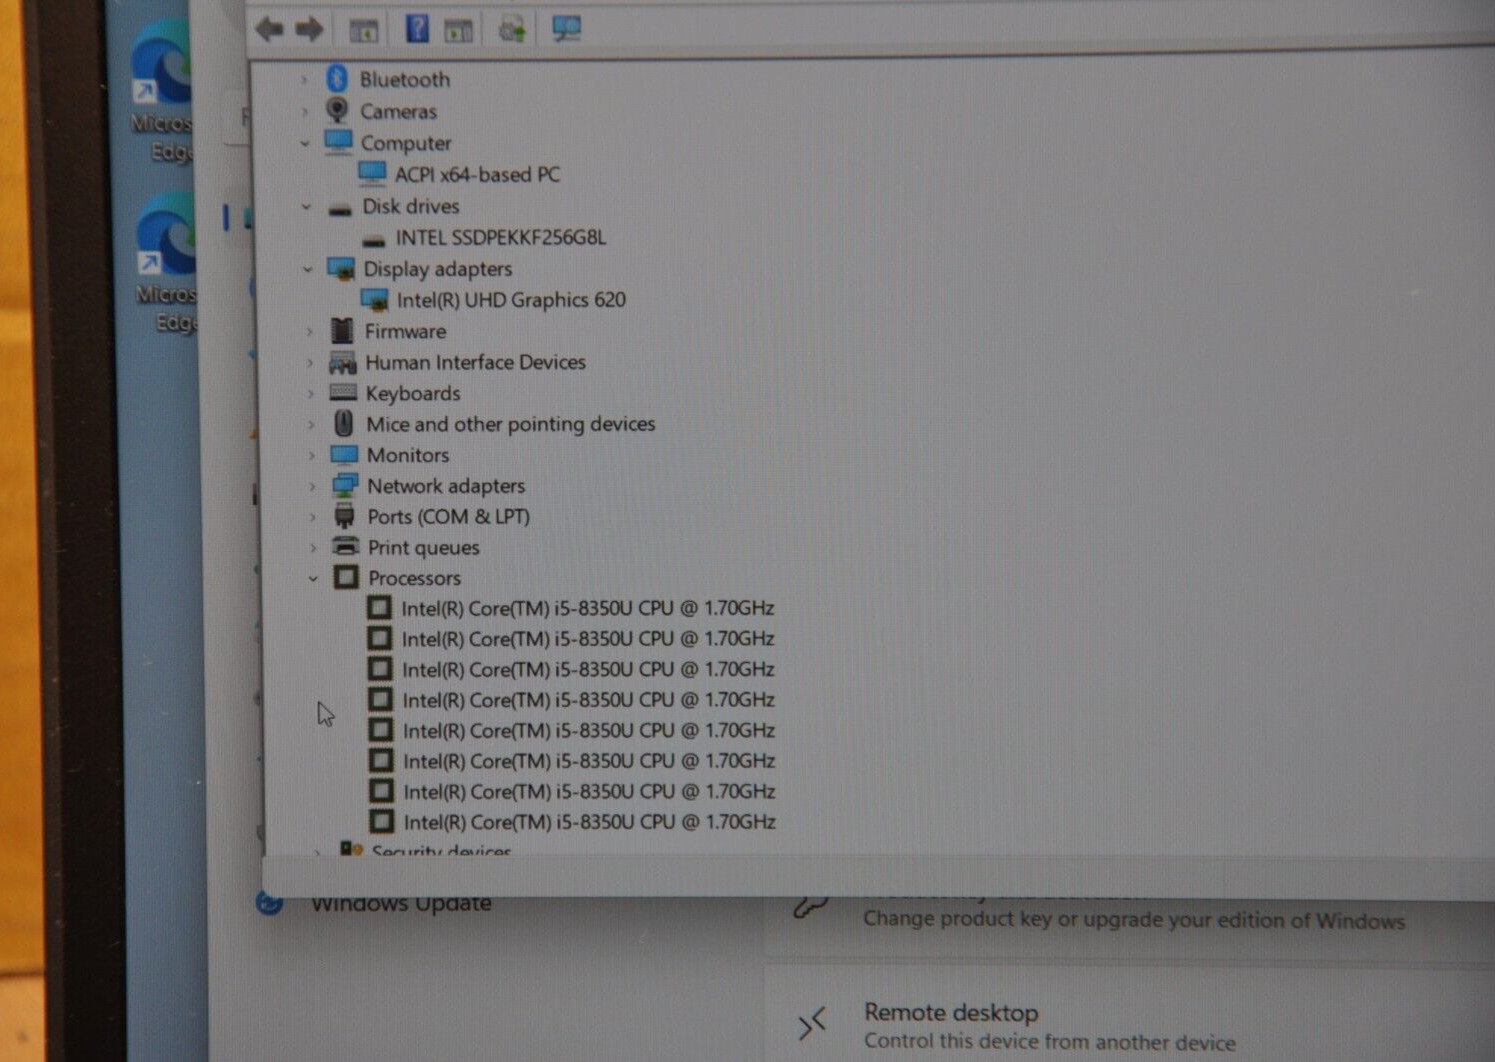Select the Network adapters category icon

click(x=345, y=486)
